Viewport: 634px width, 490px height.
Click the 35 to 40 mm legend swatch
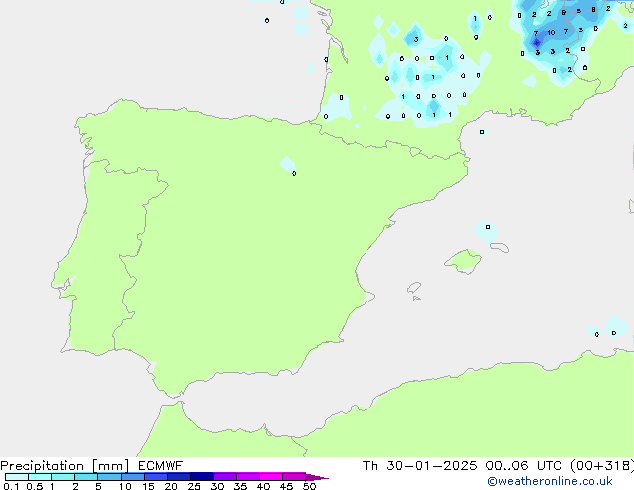(247, 477)
